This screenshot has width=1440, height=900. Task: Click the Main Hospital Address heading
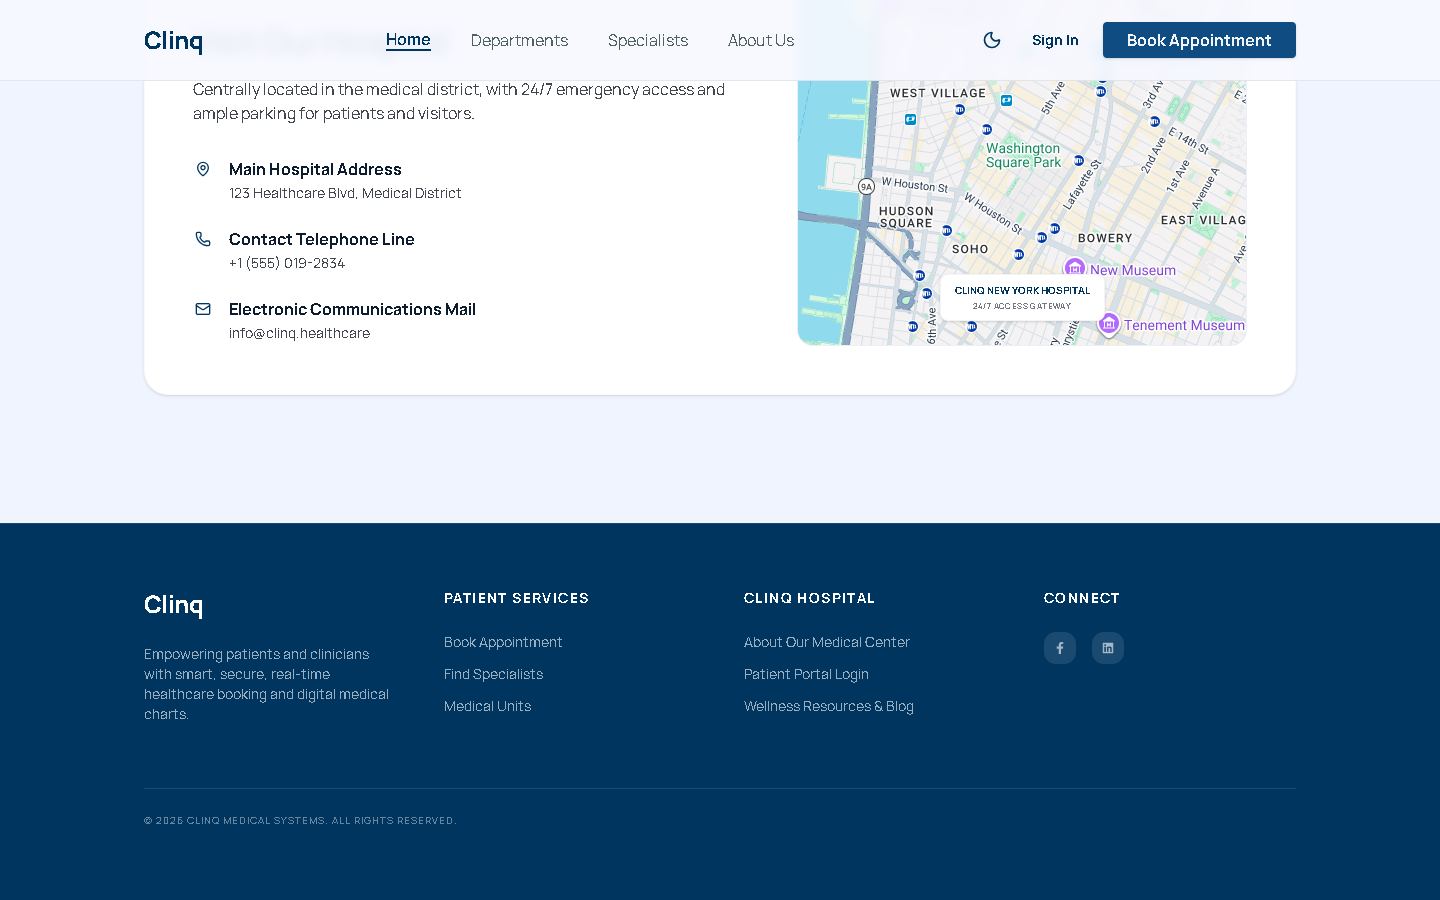pos(315,169)
